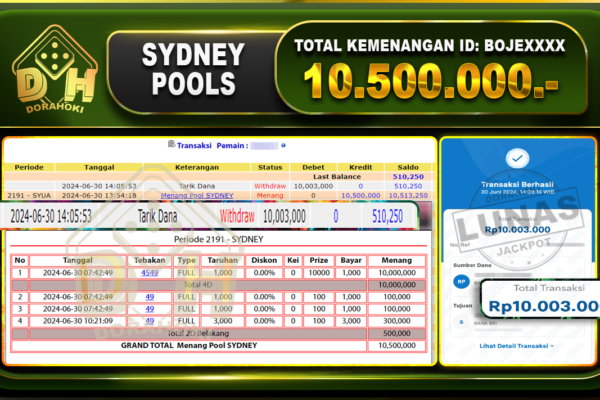Viewport: 600px width, 400px height.
Task: Click the 500,000 subtotal value
Action: point(397,333)
